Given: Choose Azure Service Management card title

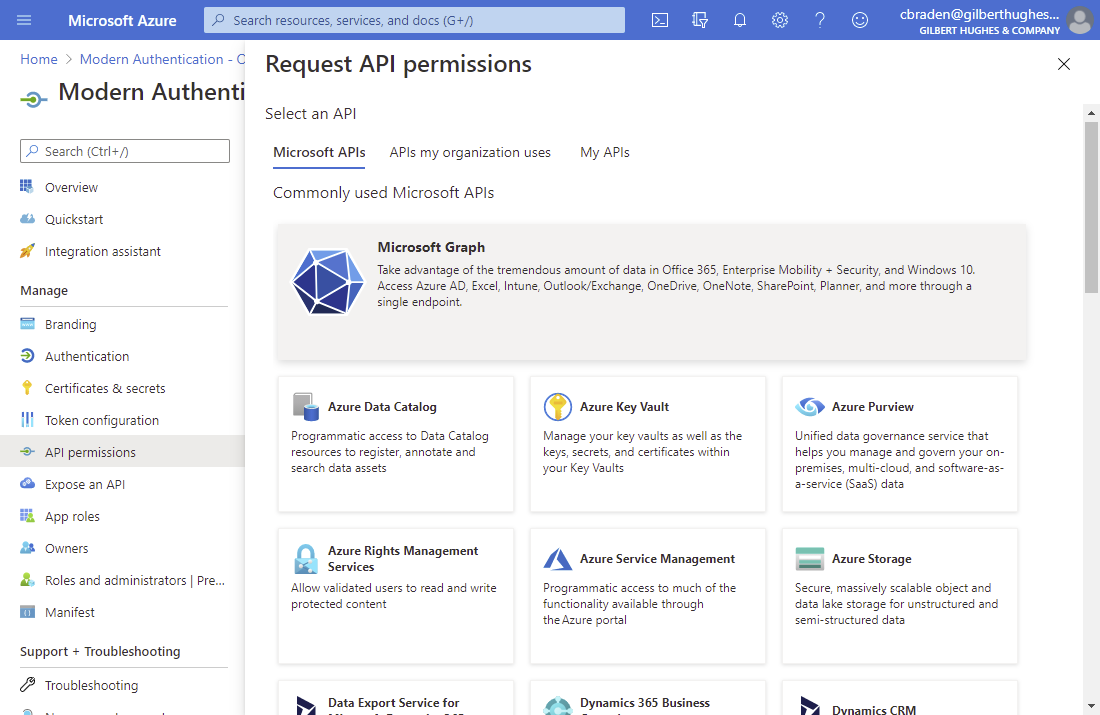Looking at the screenshot, I should (657, 559).
